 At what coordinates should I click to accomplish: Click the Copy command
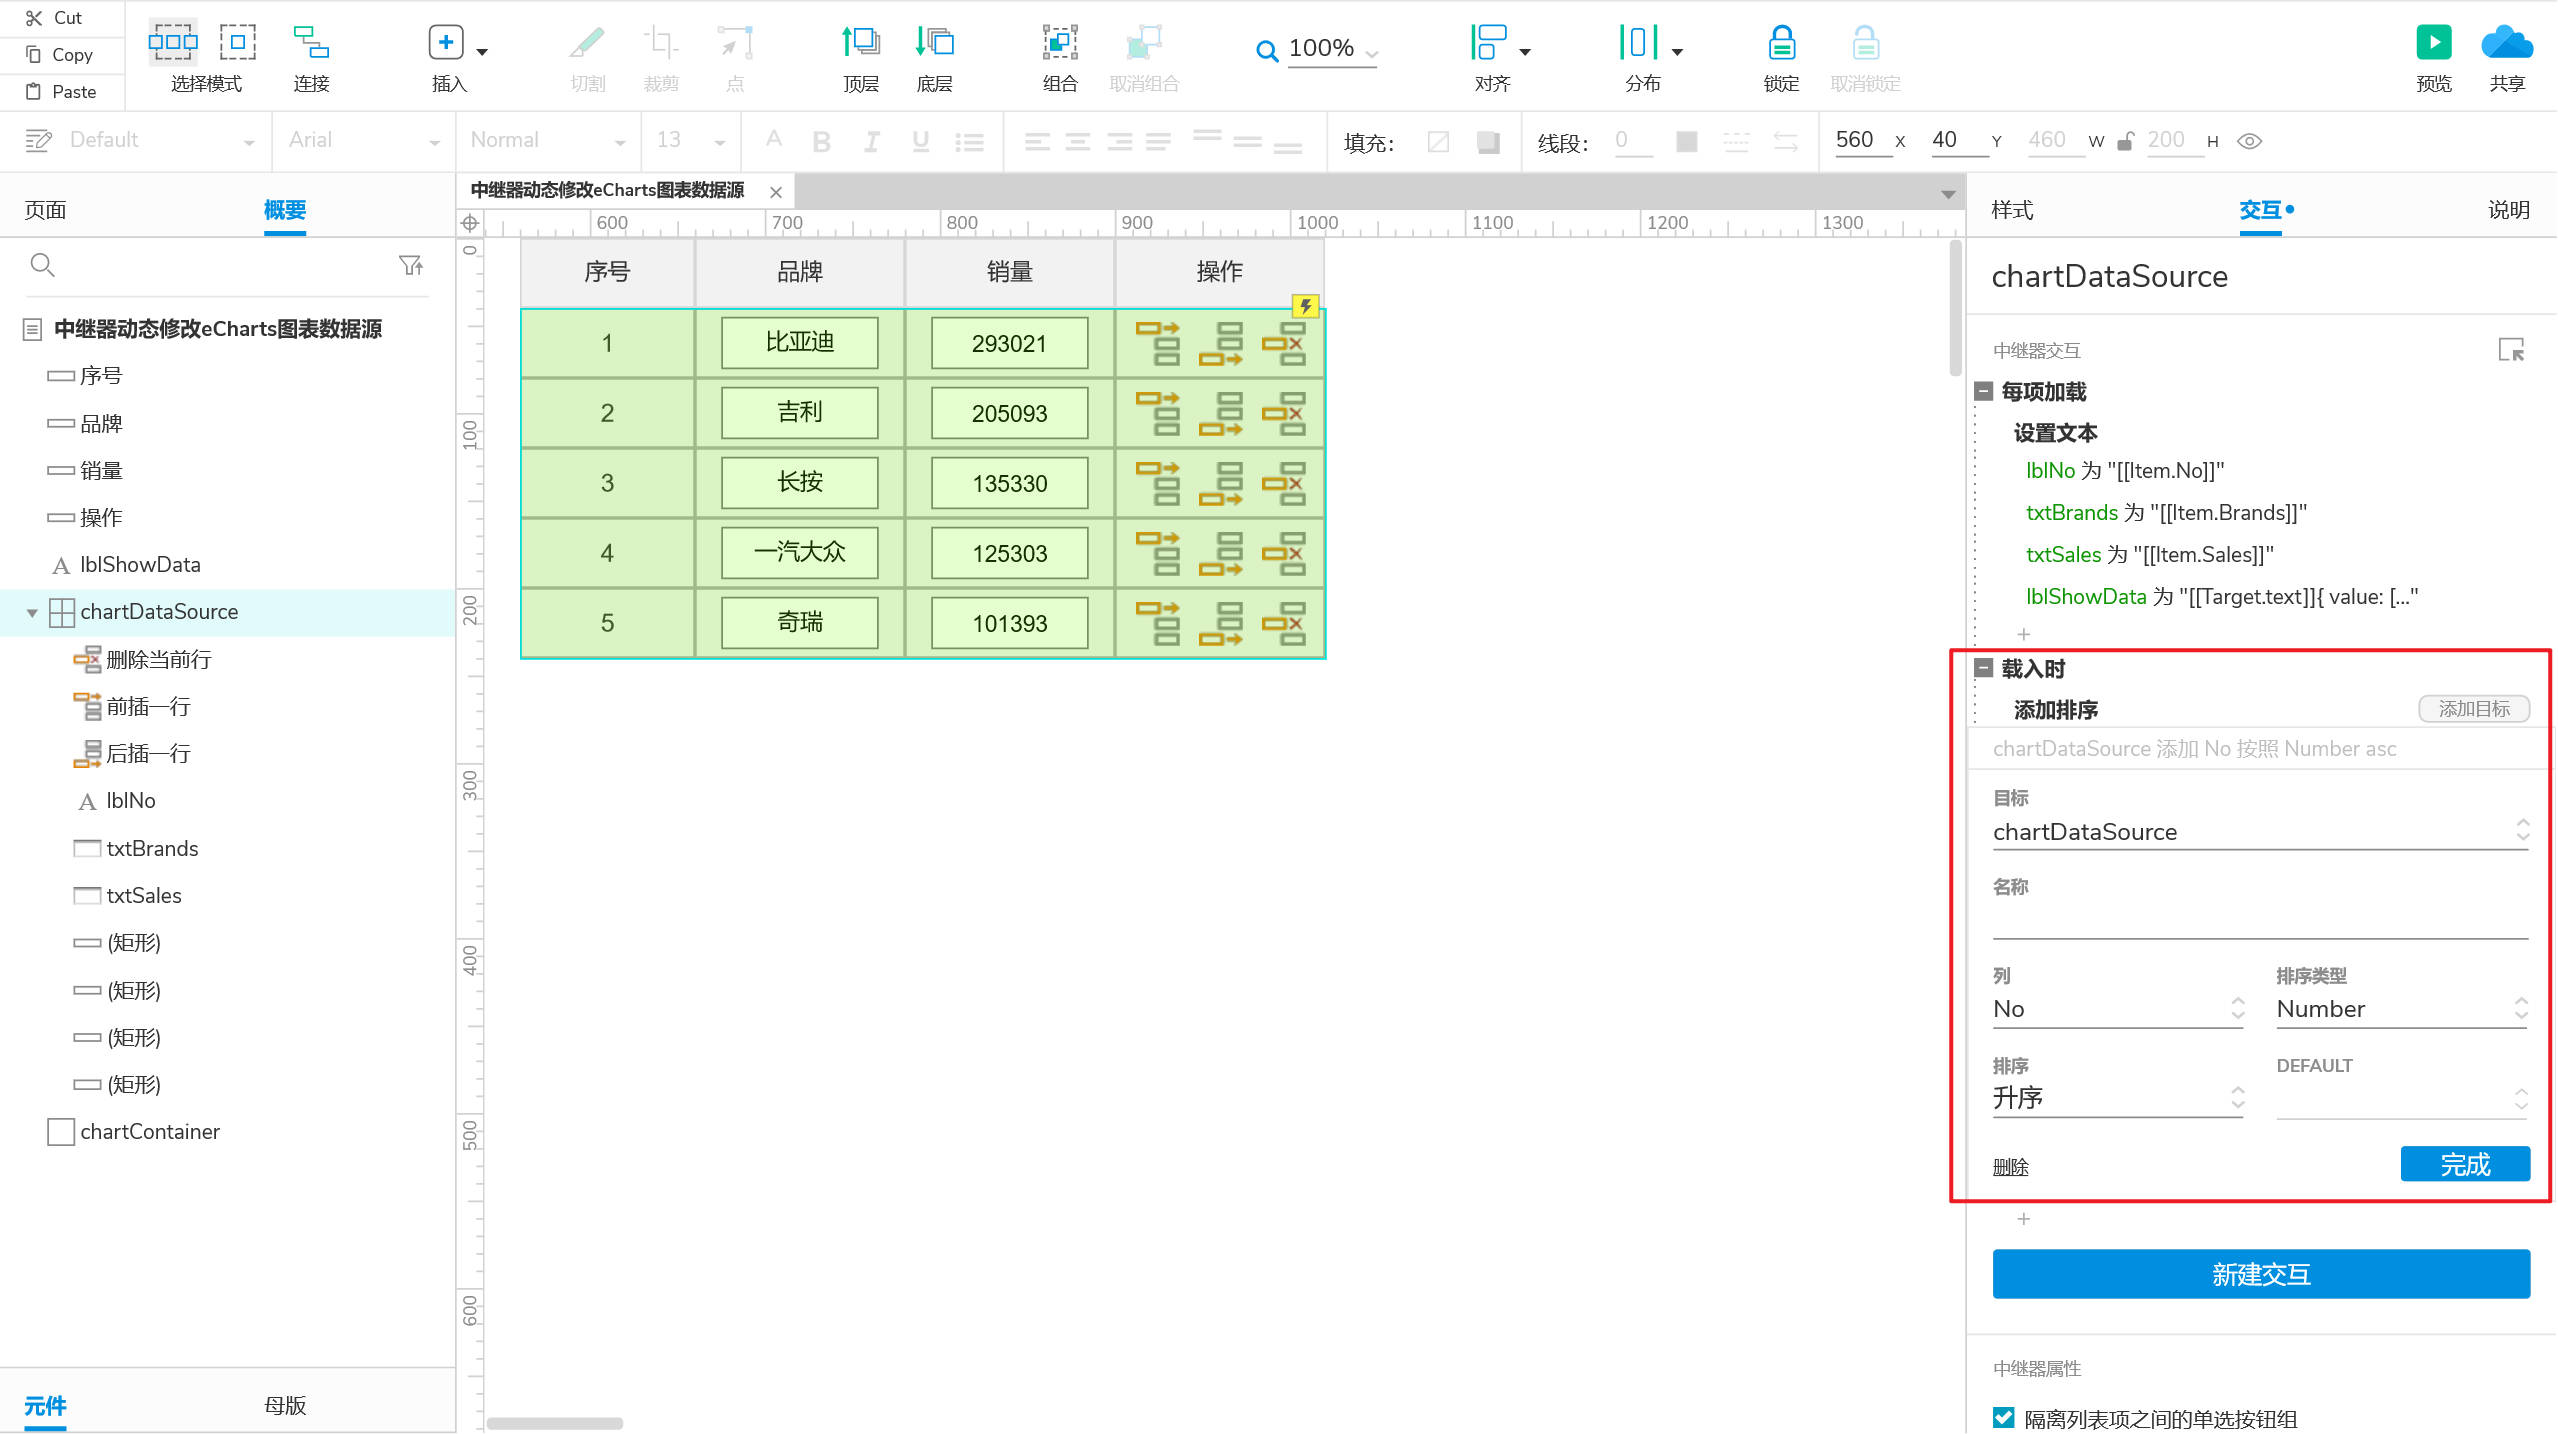click(59, 55)
